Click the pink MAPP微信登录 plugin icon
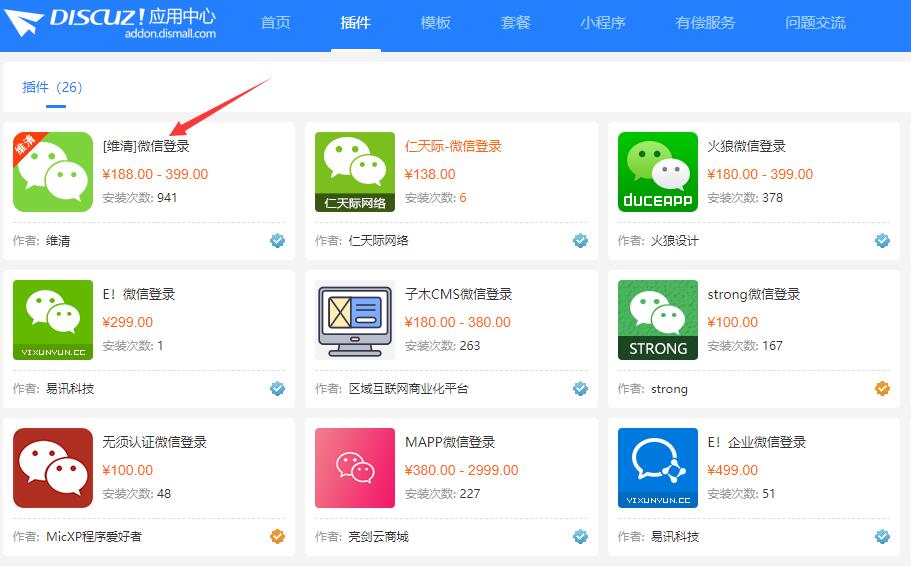This screenshot has width=911, height=566. click(x=355, y=468)
